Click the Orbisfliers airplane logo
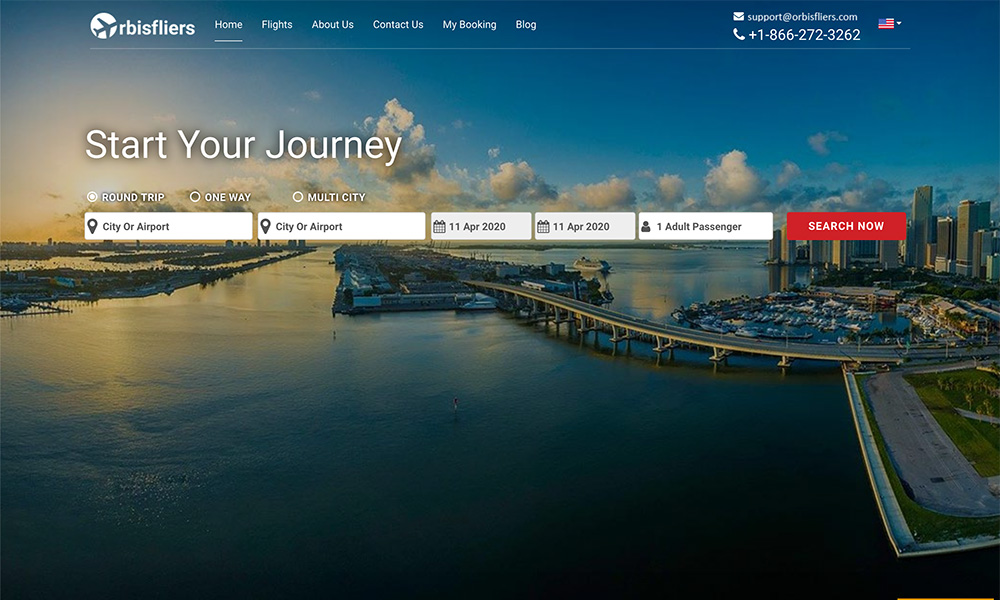 point(104,26)
